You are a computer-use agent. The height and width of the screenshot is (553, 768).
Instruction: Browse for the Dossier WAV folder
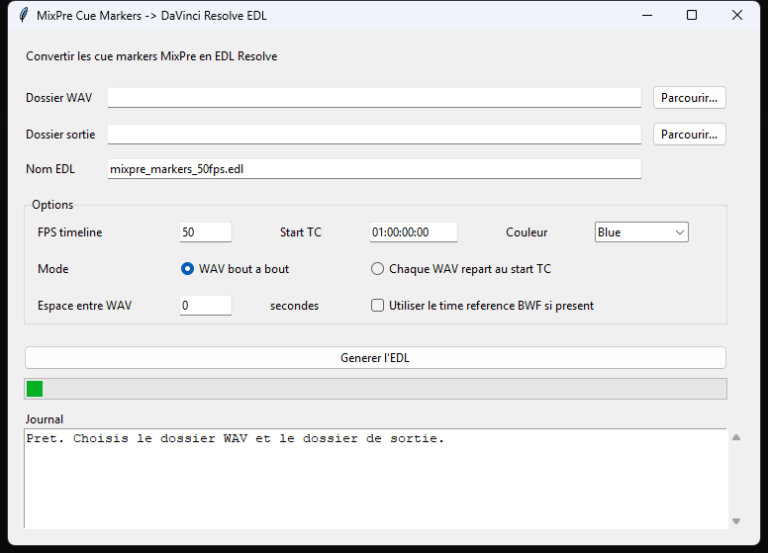689,97
